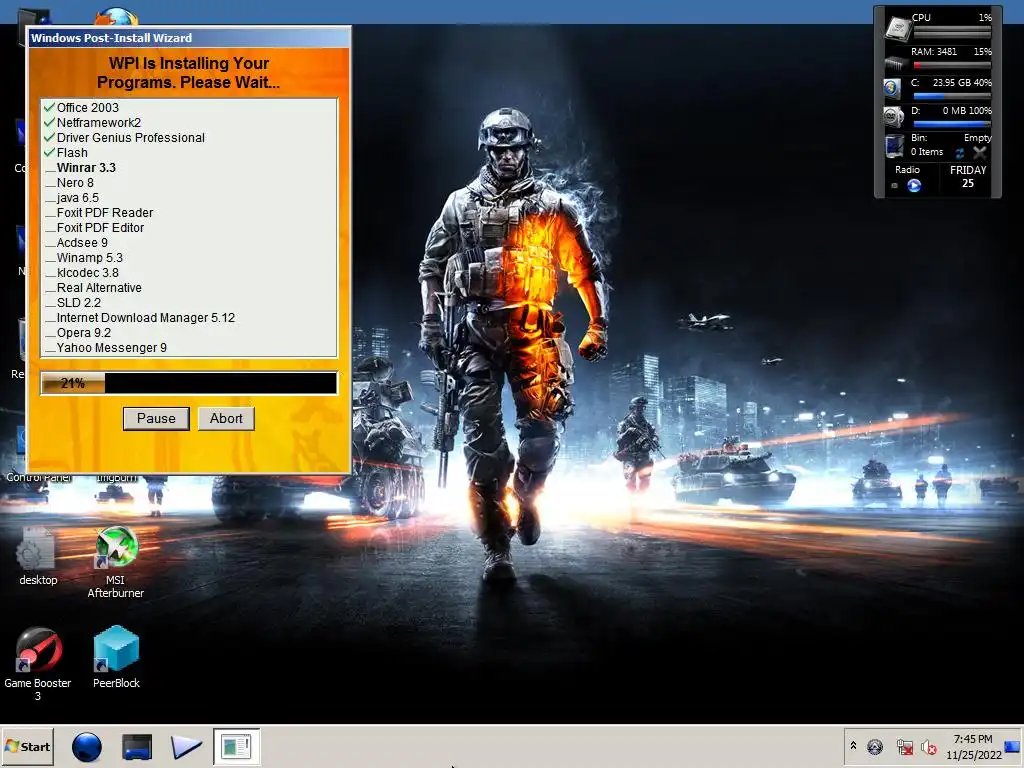Open the taskbar clock showing 7:45 PM
Screen dimensions: 1024x768
click(x=974, y=746)
